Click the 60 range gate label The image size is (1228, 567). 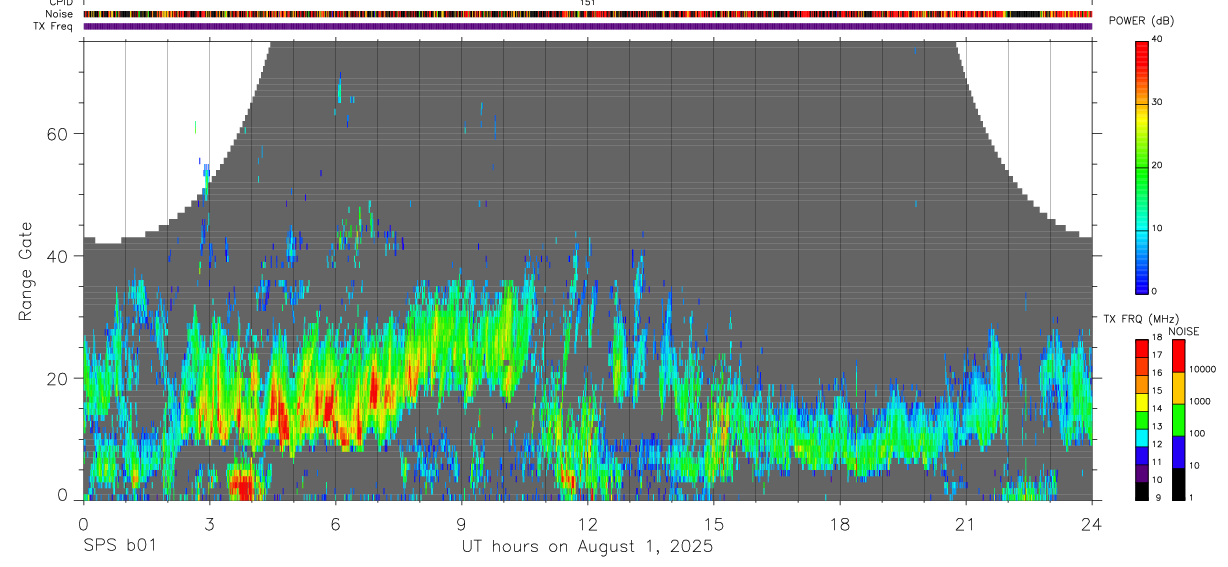tap(56, 134)
